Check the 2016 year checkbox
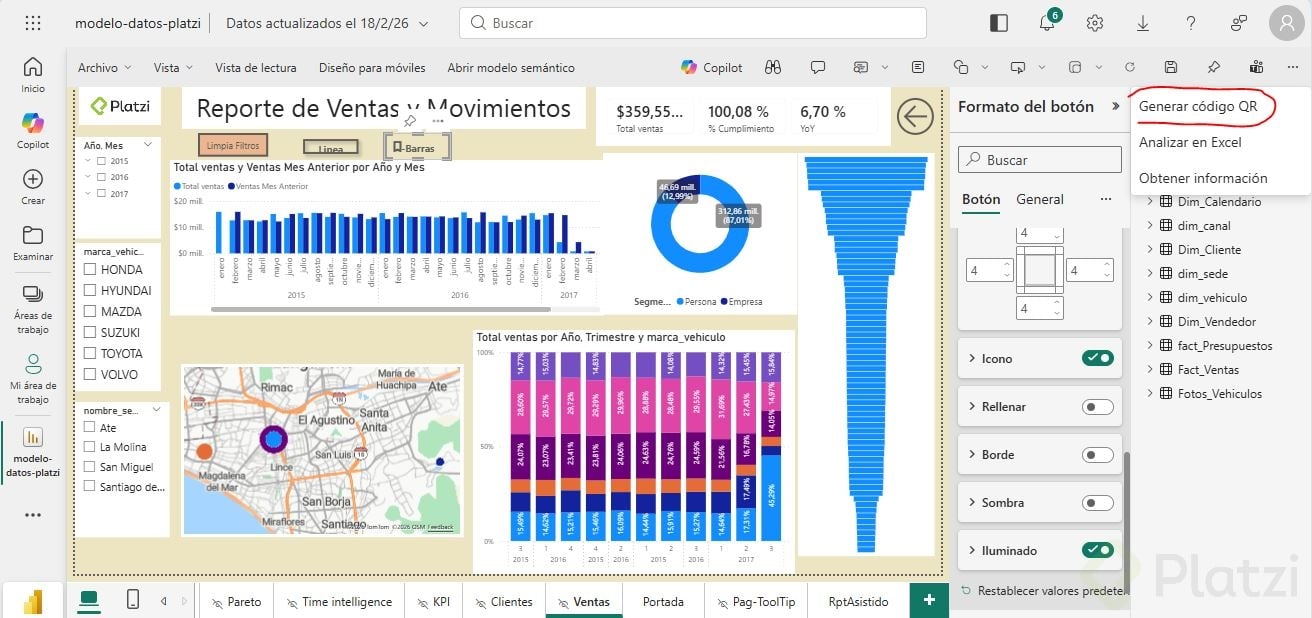The image size is (1312, 618). pyautogui.click(x=102, y=177)
